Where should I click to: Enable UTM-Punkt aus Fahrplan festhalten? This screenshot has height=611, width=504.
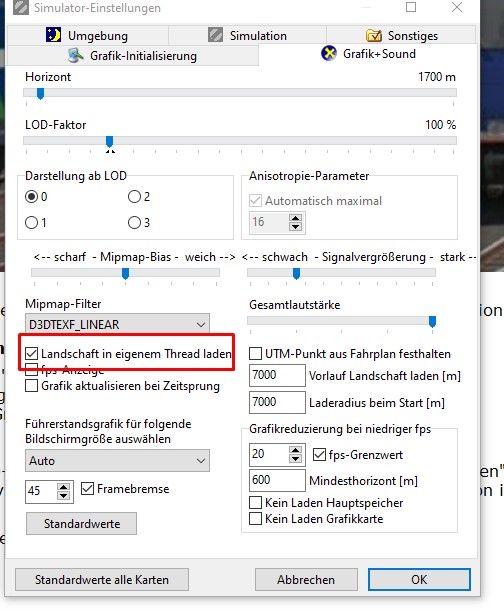point(255,353)
